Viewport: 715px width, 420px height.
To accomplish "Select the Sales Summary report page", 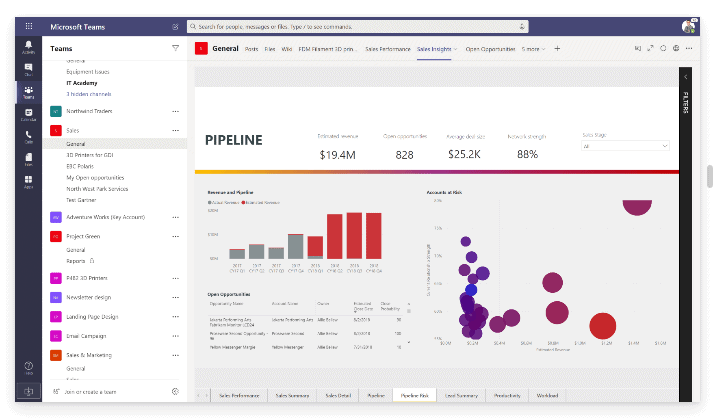I will pos(292,395).
